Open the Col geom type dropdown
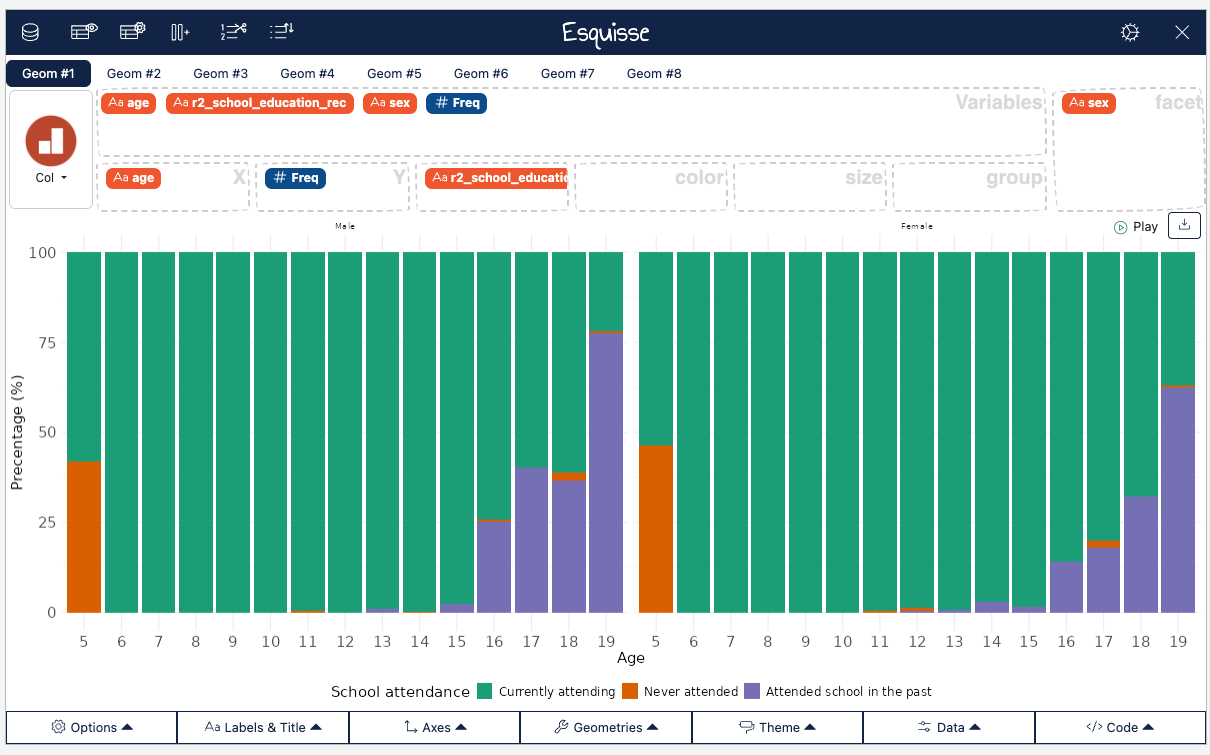Screen dimensions: 1210x755 [51, 178]
